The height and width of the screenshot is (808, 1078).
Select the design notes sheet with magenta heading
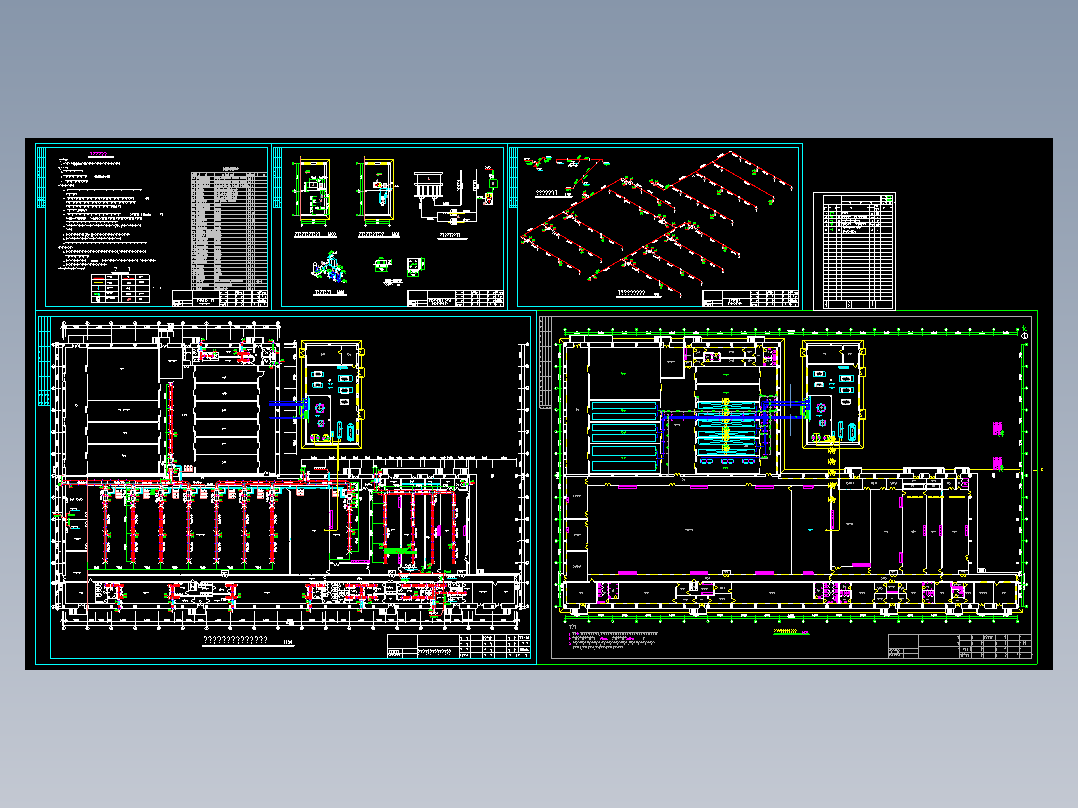(152, 227)
